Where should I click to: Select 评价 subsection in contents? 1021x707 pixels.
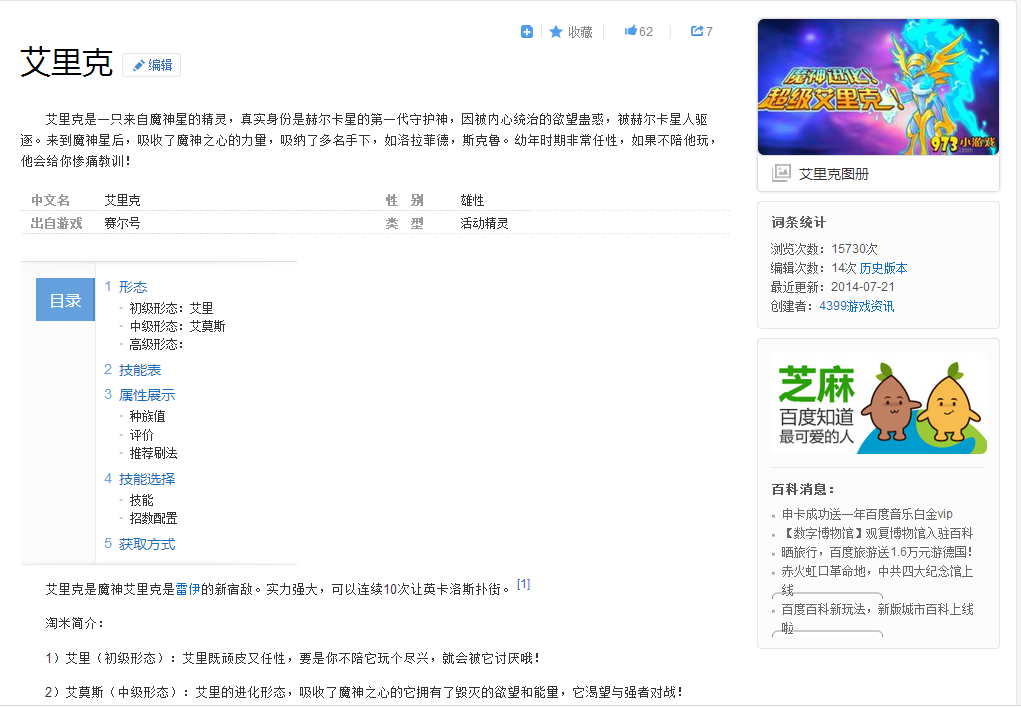coord(141,435)
